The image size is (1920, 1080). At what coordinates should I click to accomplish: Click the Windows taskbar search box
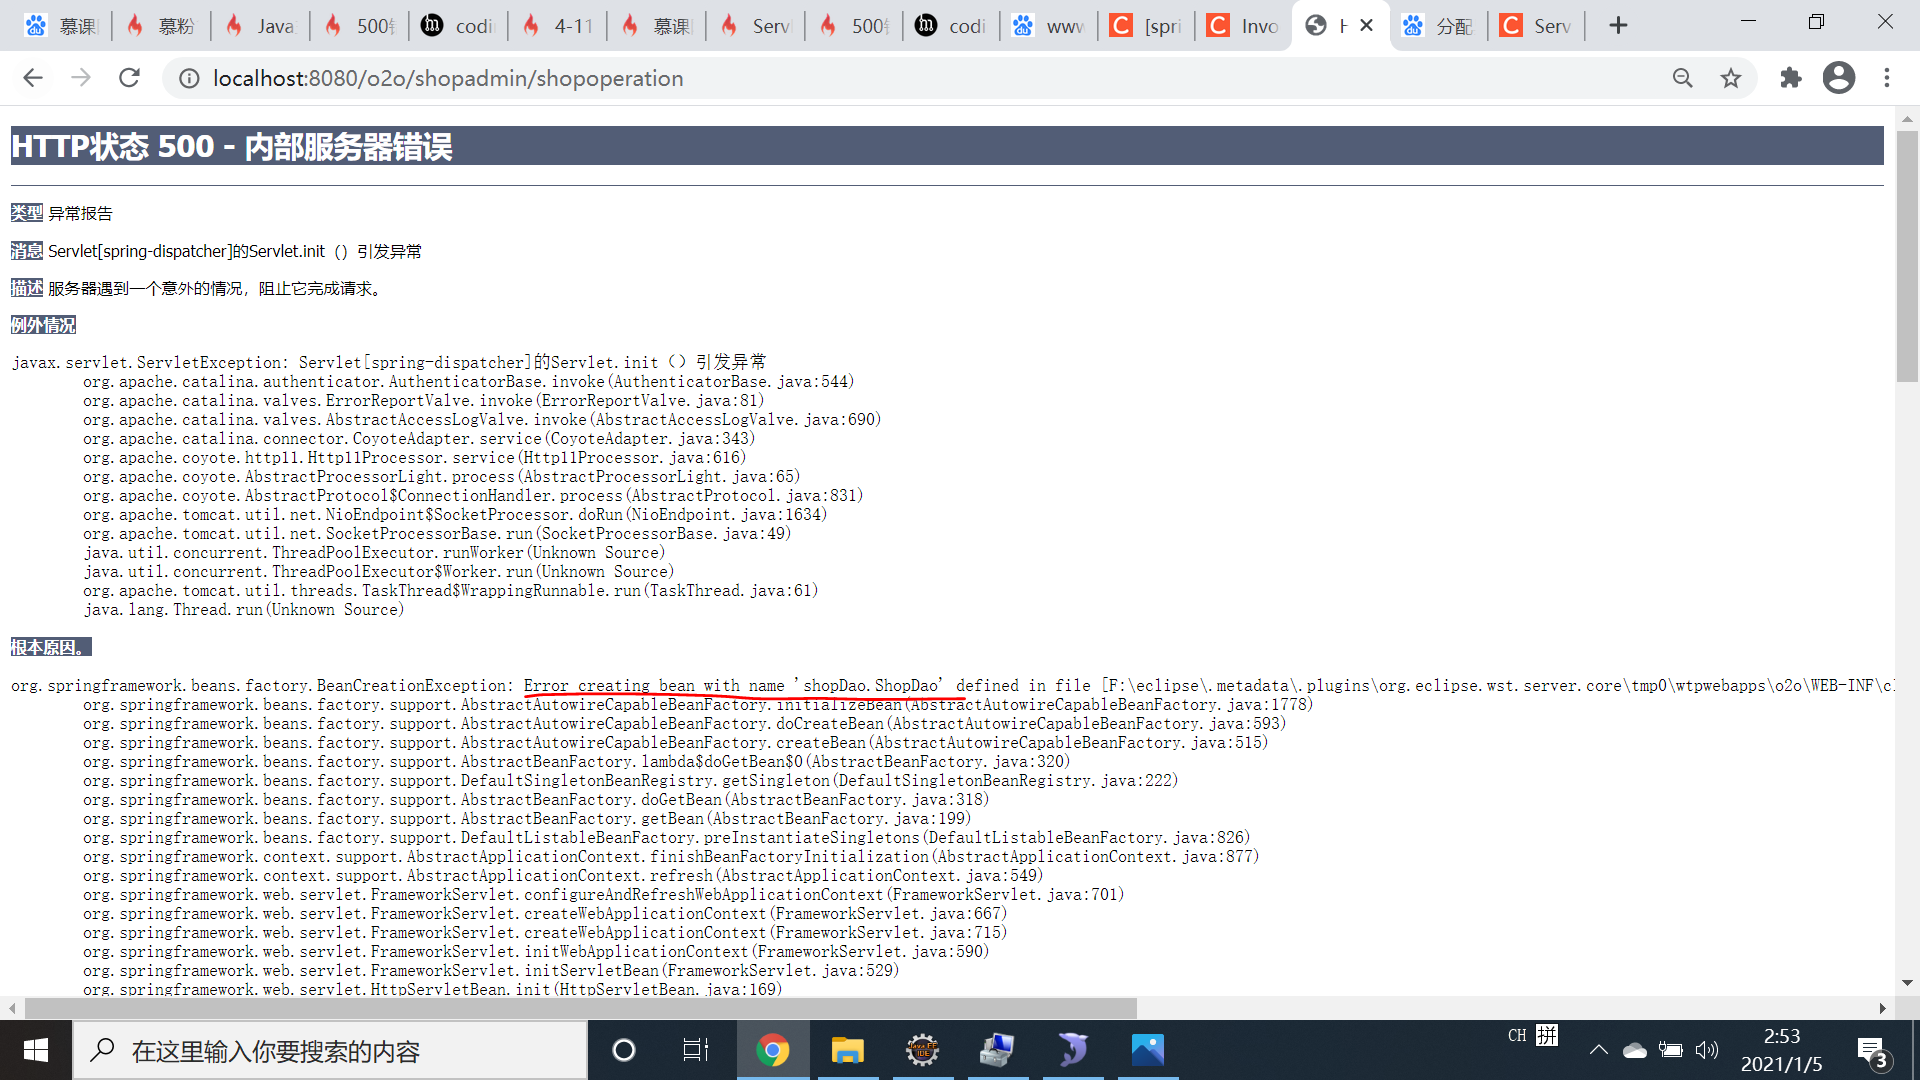coord(330,1050)
